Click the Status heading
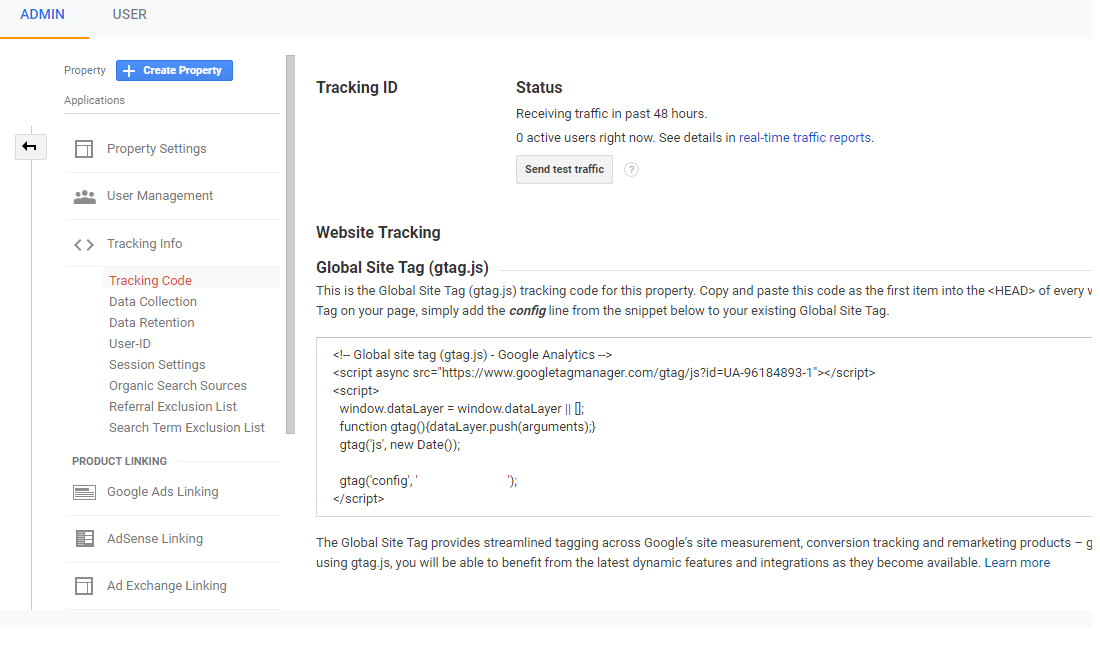 [539, 88]
